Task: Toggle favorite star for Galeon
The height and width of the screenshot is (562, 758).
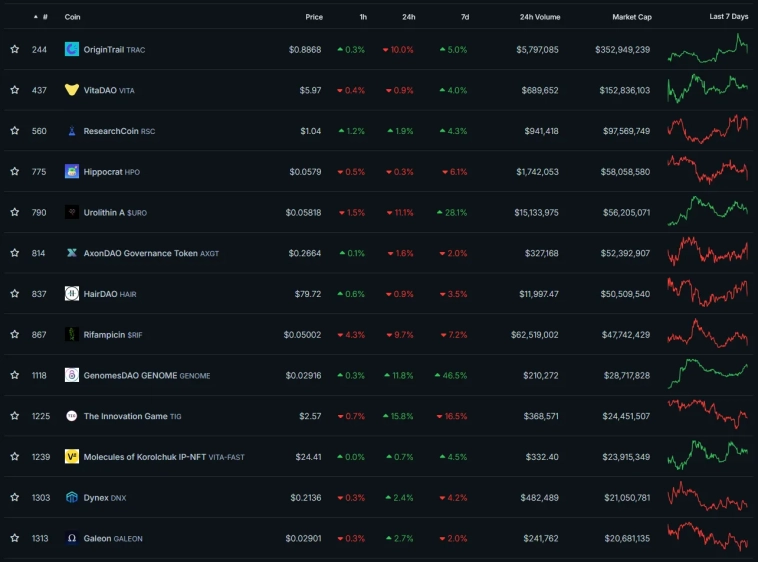Action: [15, 538]
